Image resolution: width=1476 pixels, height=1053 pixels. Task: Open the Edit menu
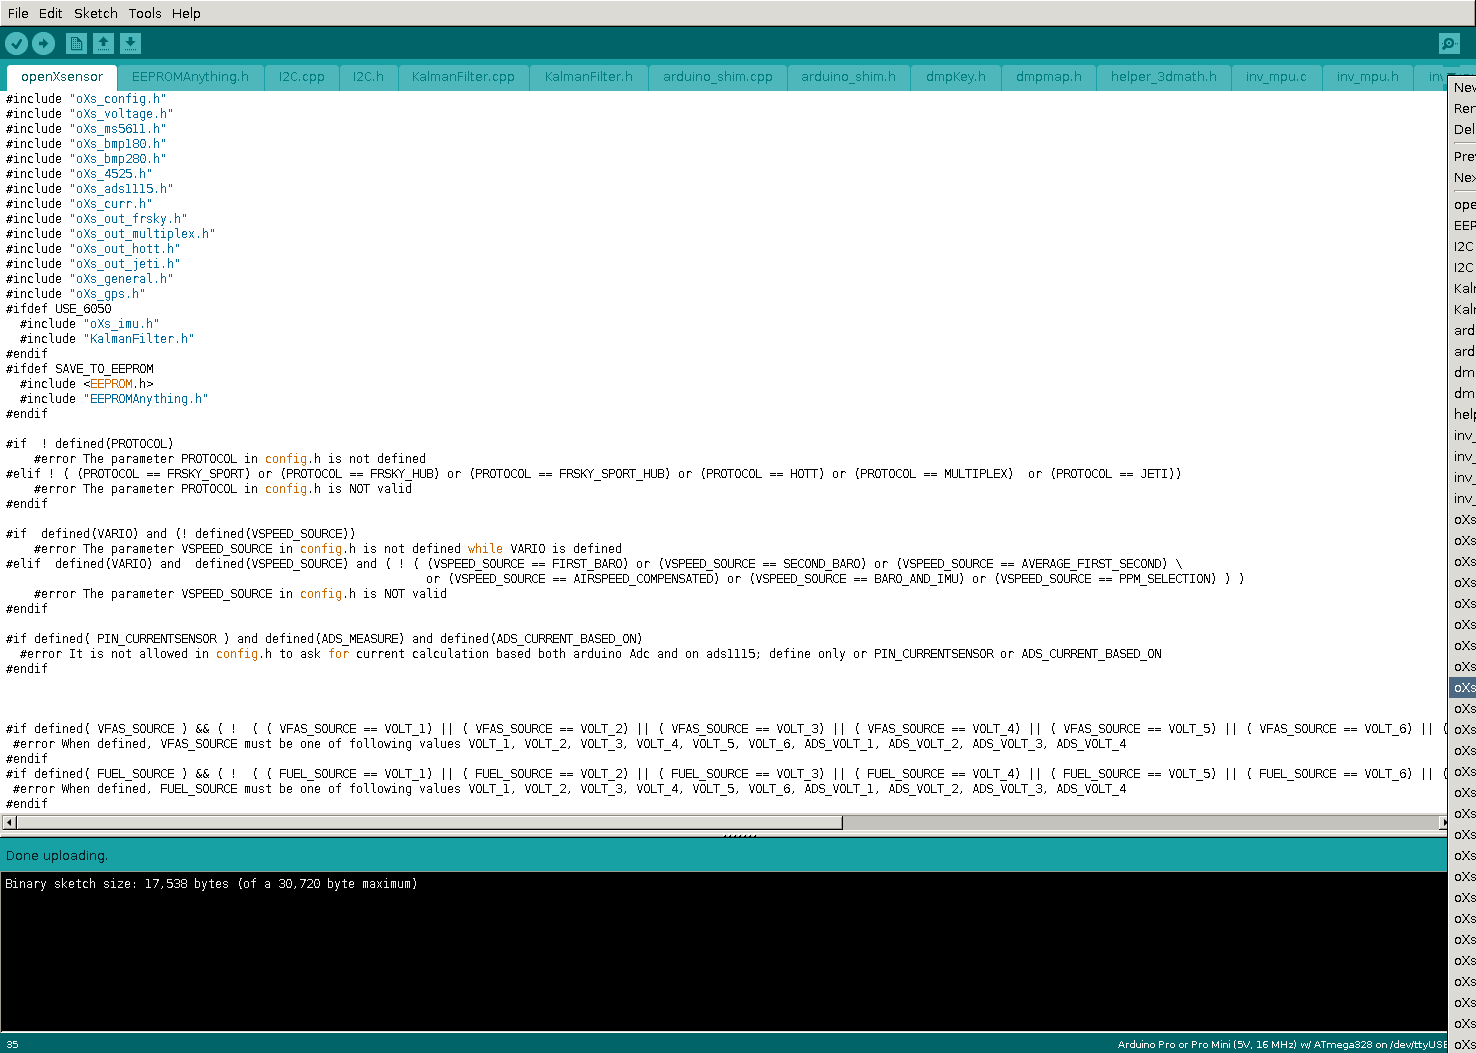[50, 13]
